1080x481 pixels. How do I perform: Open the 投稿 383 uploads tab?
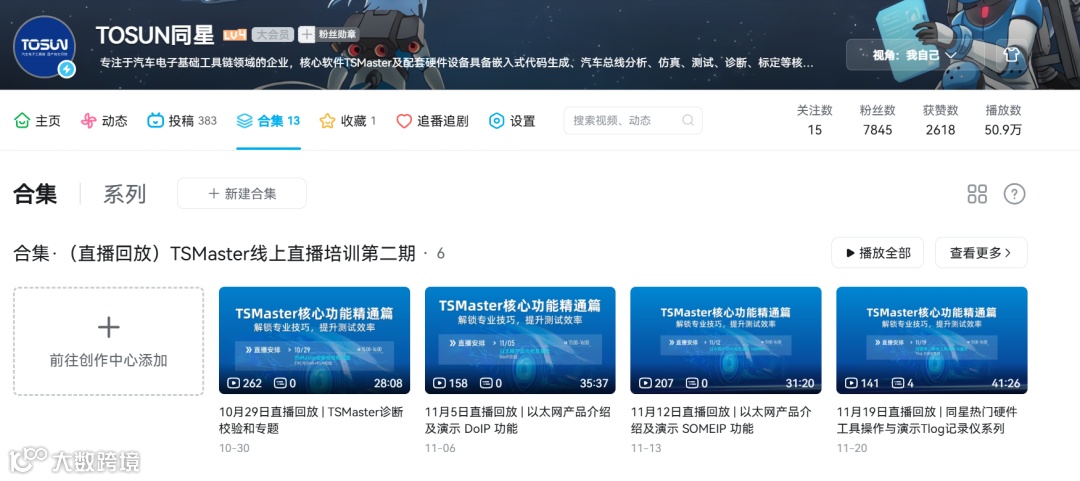[182, 121]
